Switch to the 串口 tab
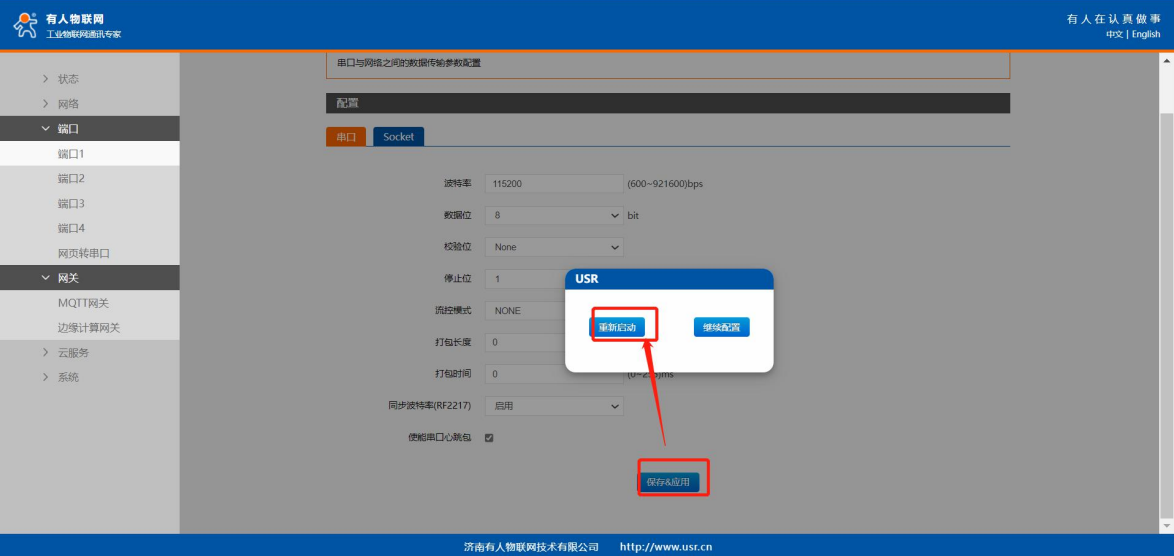 coord(346,137)
